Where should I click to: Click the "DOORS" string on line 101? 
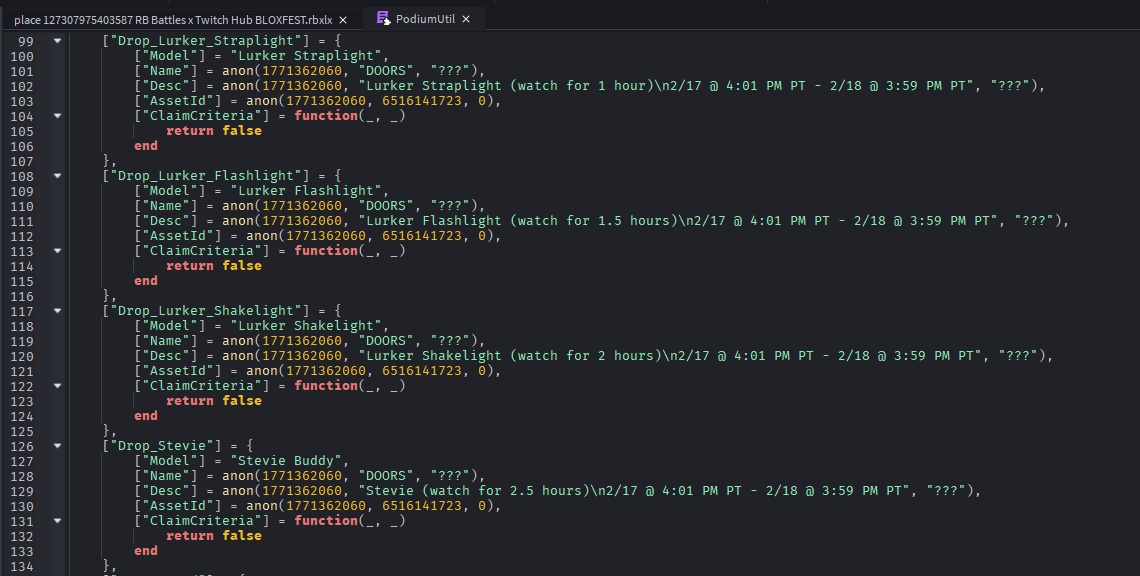[386, 71]
